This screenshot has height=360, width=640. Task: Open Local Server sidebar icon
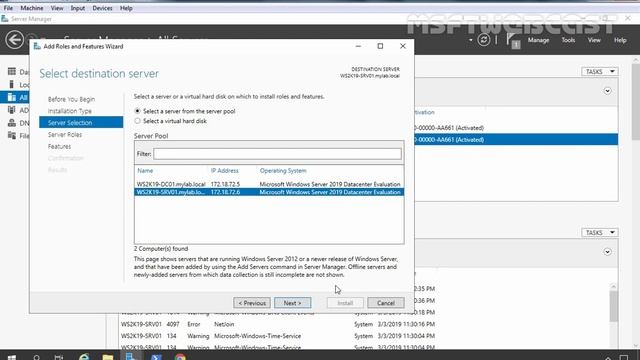point(11,84)
